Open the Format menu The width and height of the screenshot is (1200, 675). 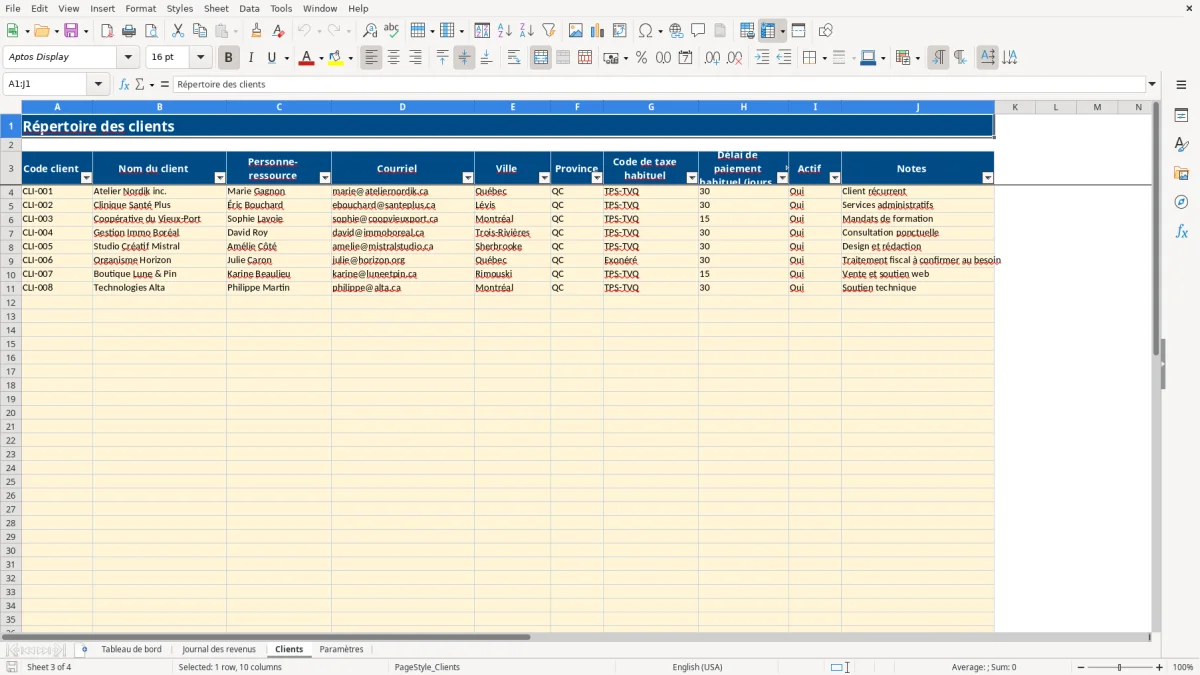pyautogui.click(x=140, y=8)
